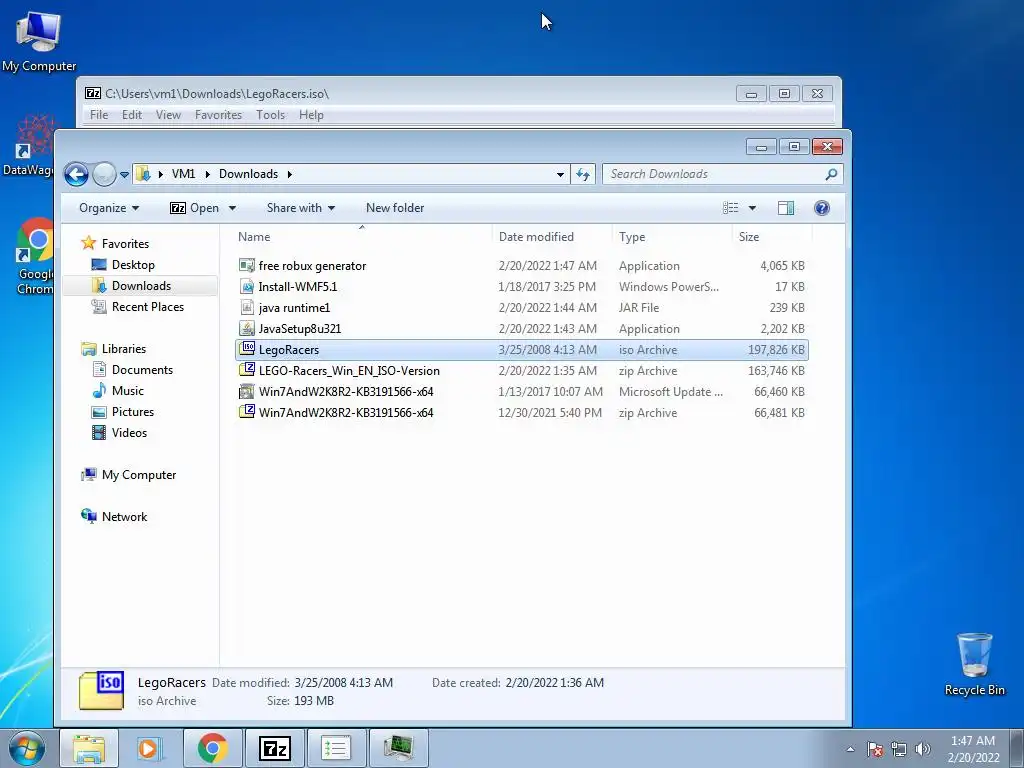The width and height of the screenshot is (1024, 768).
Task: Click the Back navigation arrow in Explorer
Action: point(76,174)
